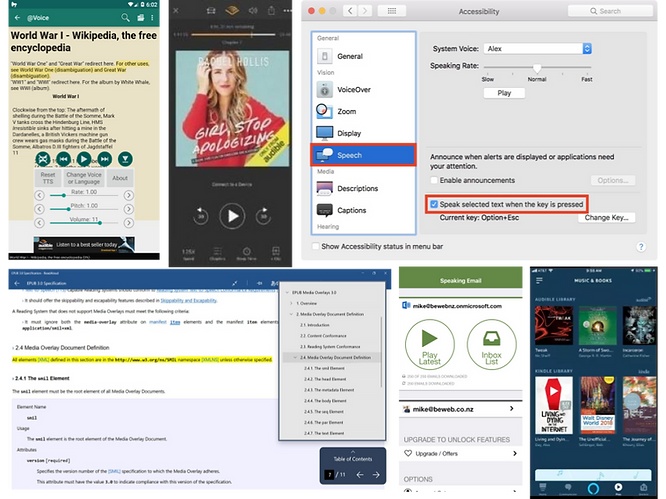This screenshot has height=499, width=666.
Task: Increase Rate with the right arrow stepper
Action: click(x=128, y=195)
